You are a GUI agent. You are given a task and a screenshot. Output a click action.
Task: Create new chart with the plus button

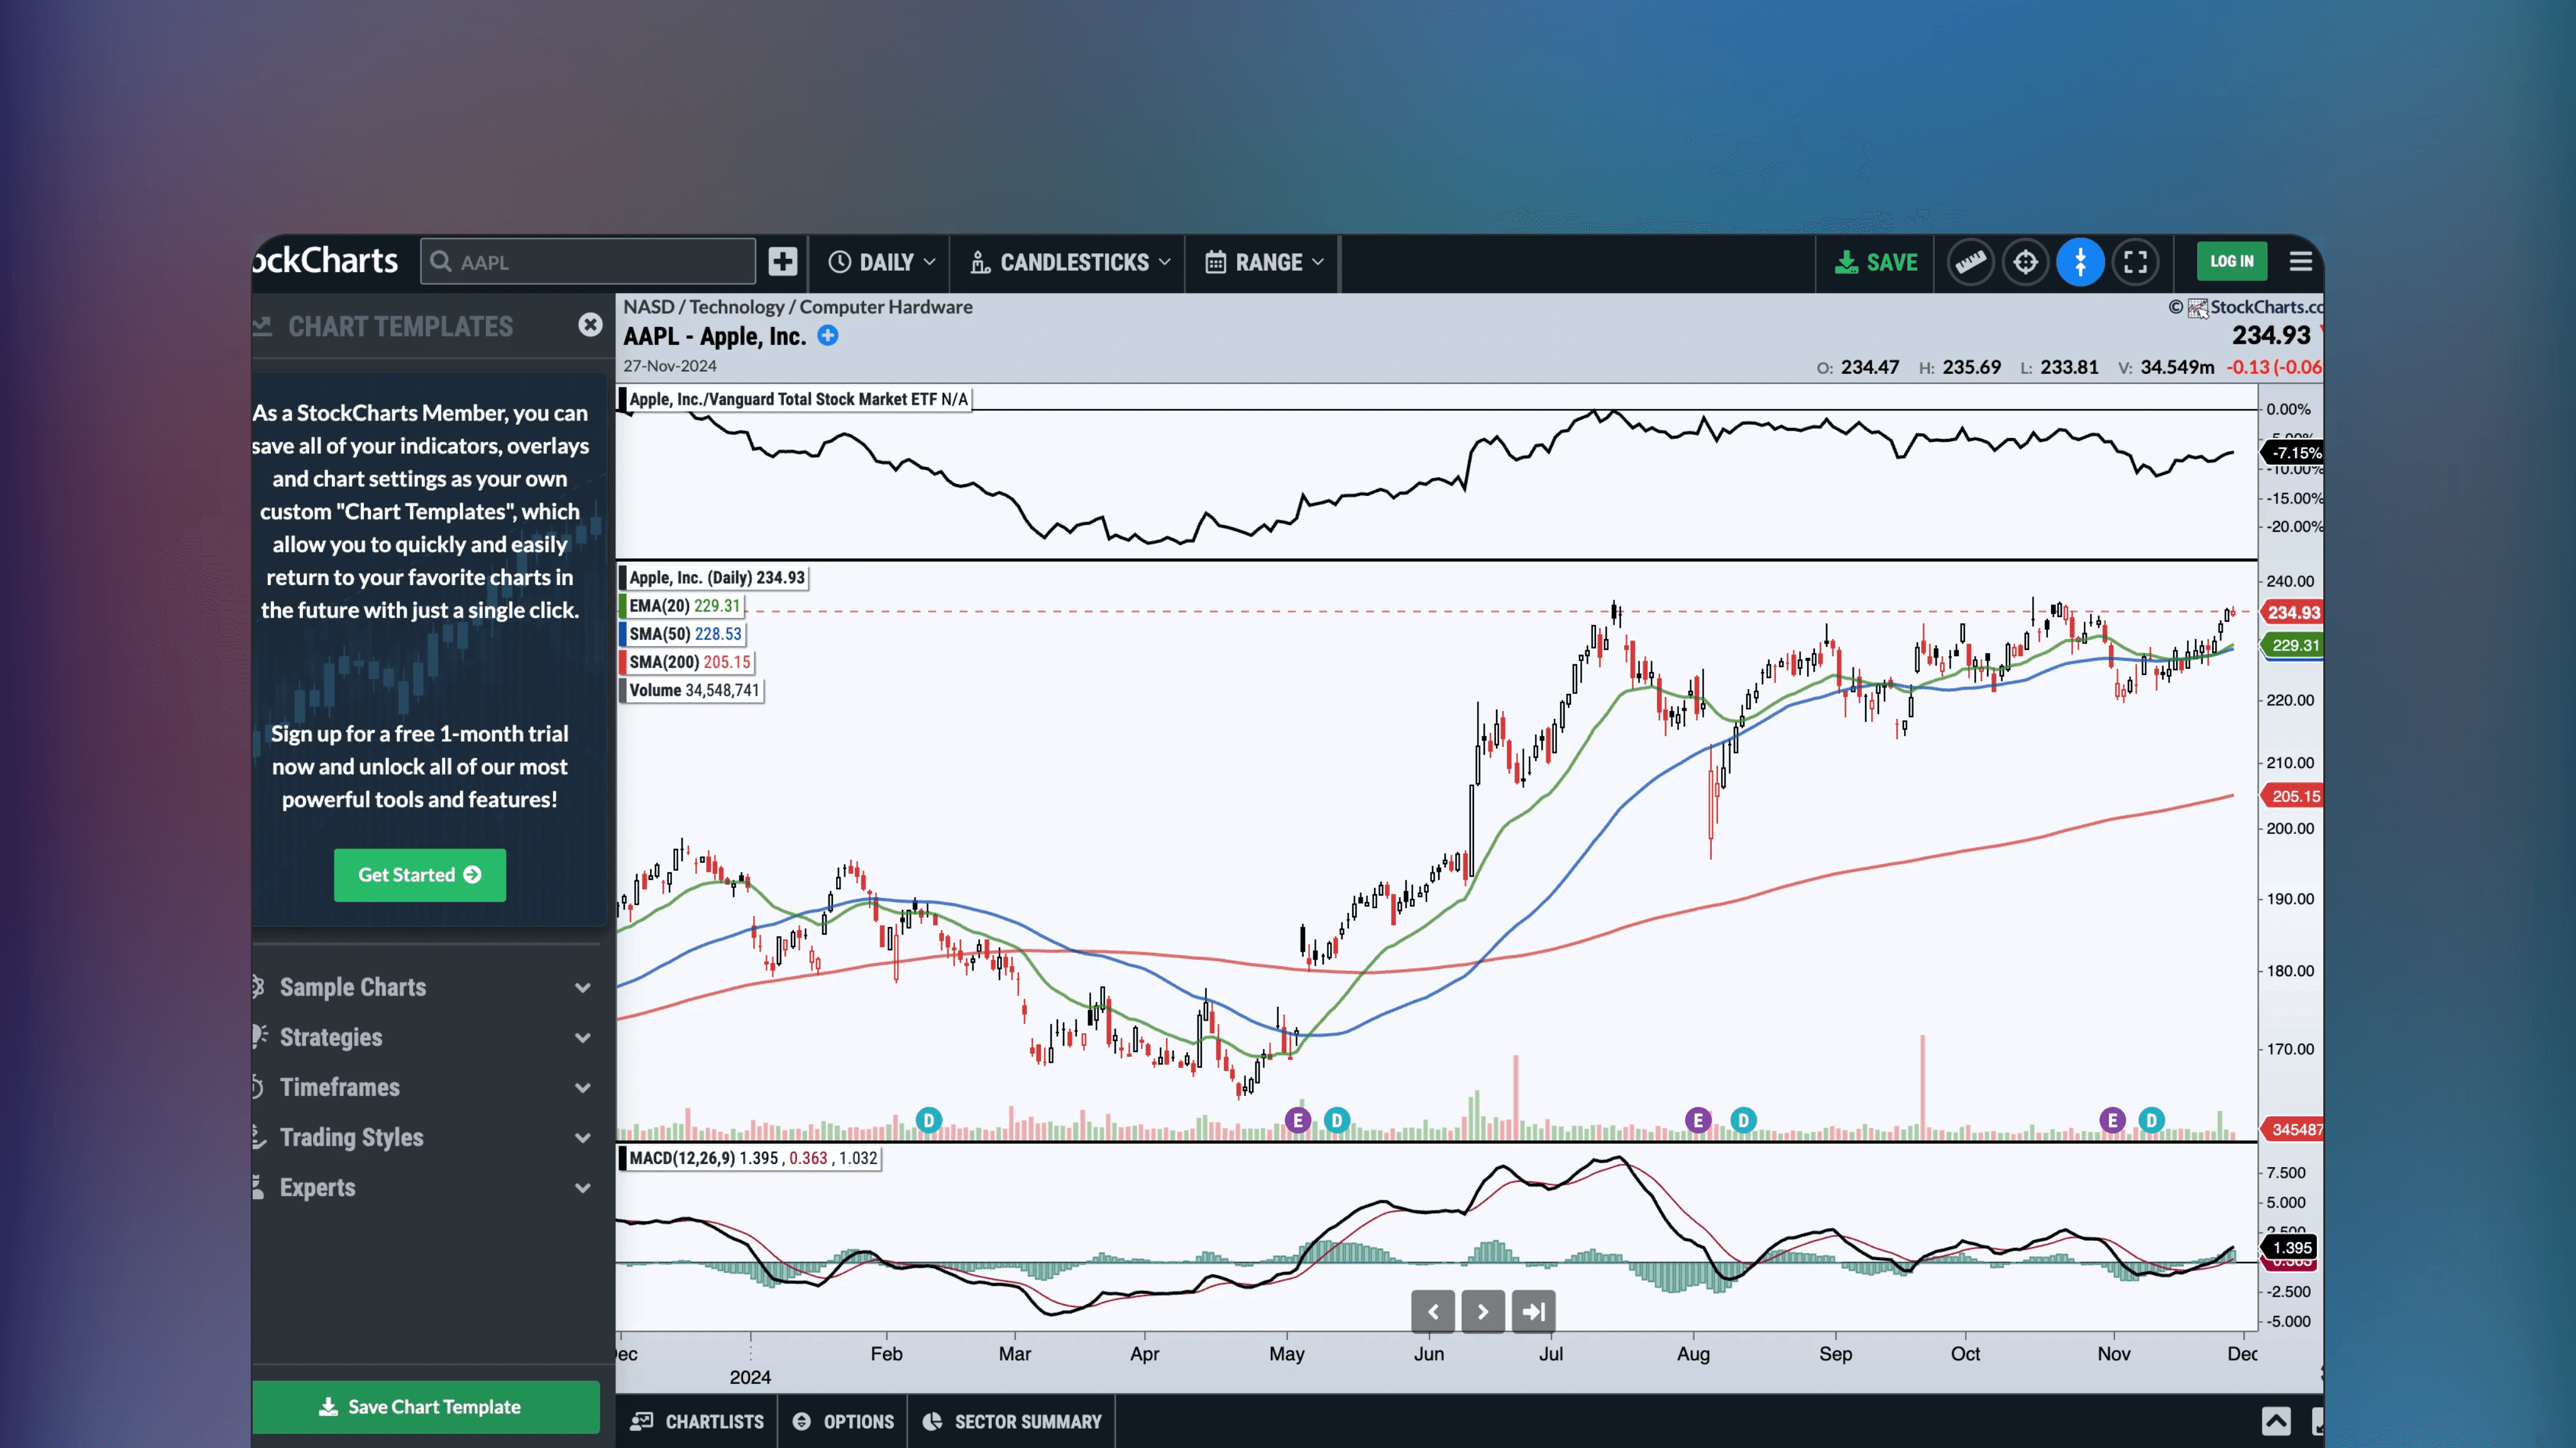click(782, 261)
